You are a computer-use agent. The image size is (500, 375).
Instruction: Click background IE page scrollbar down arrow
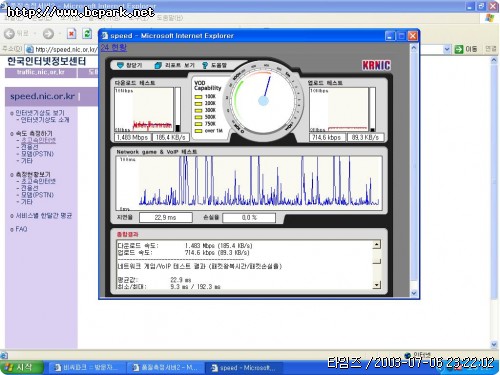click(x=494, y=345)
